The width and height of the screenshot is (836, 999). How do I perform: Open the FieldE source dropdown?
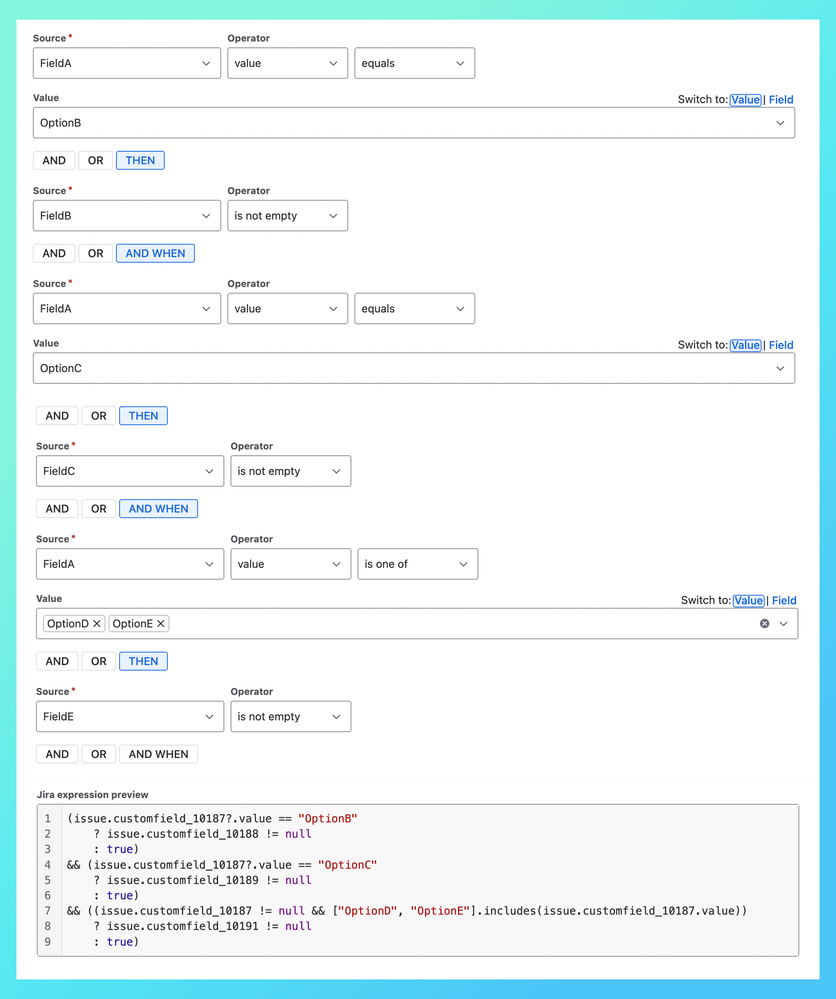coord(130,717)
